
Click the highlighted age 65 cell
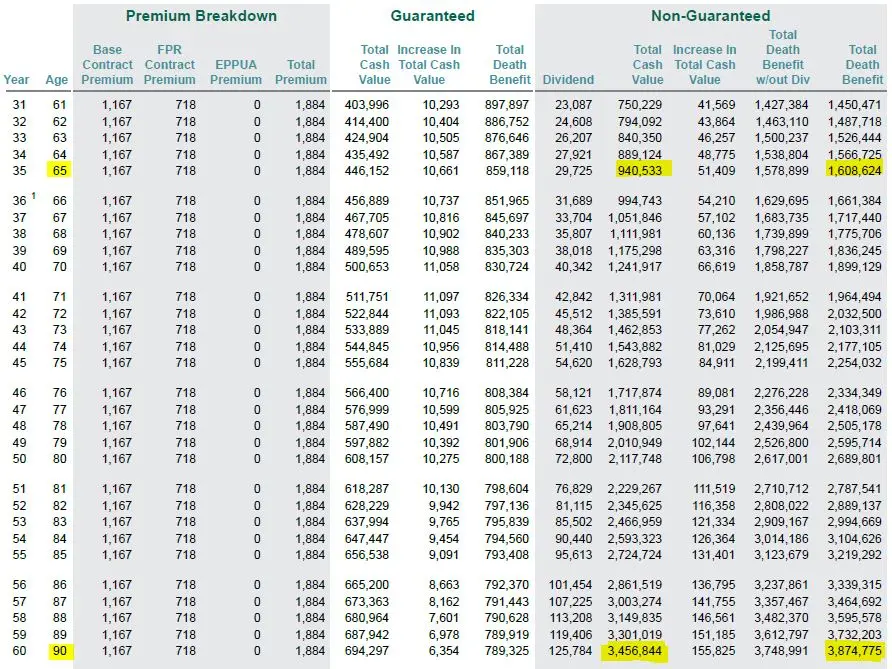tap(59, 170)
